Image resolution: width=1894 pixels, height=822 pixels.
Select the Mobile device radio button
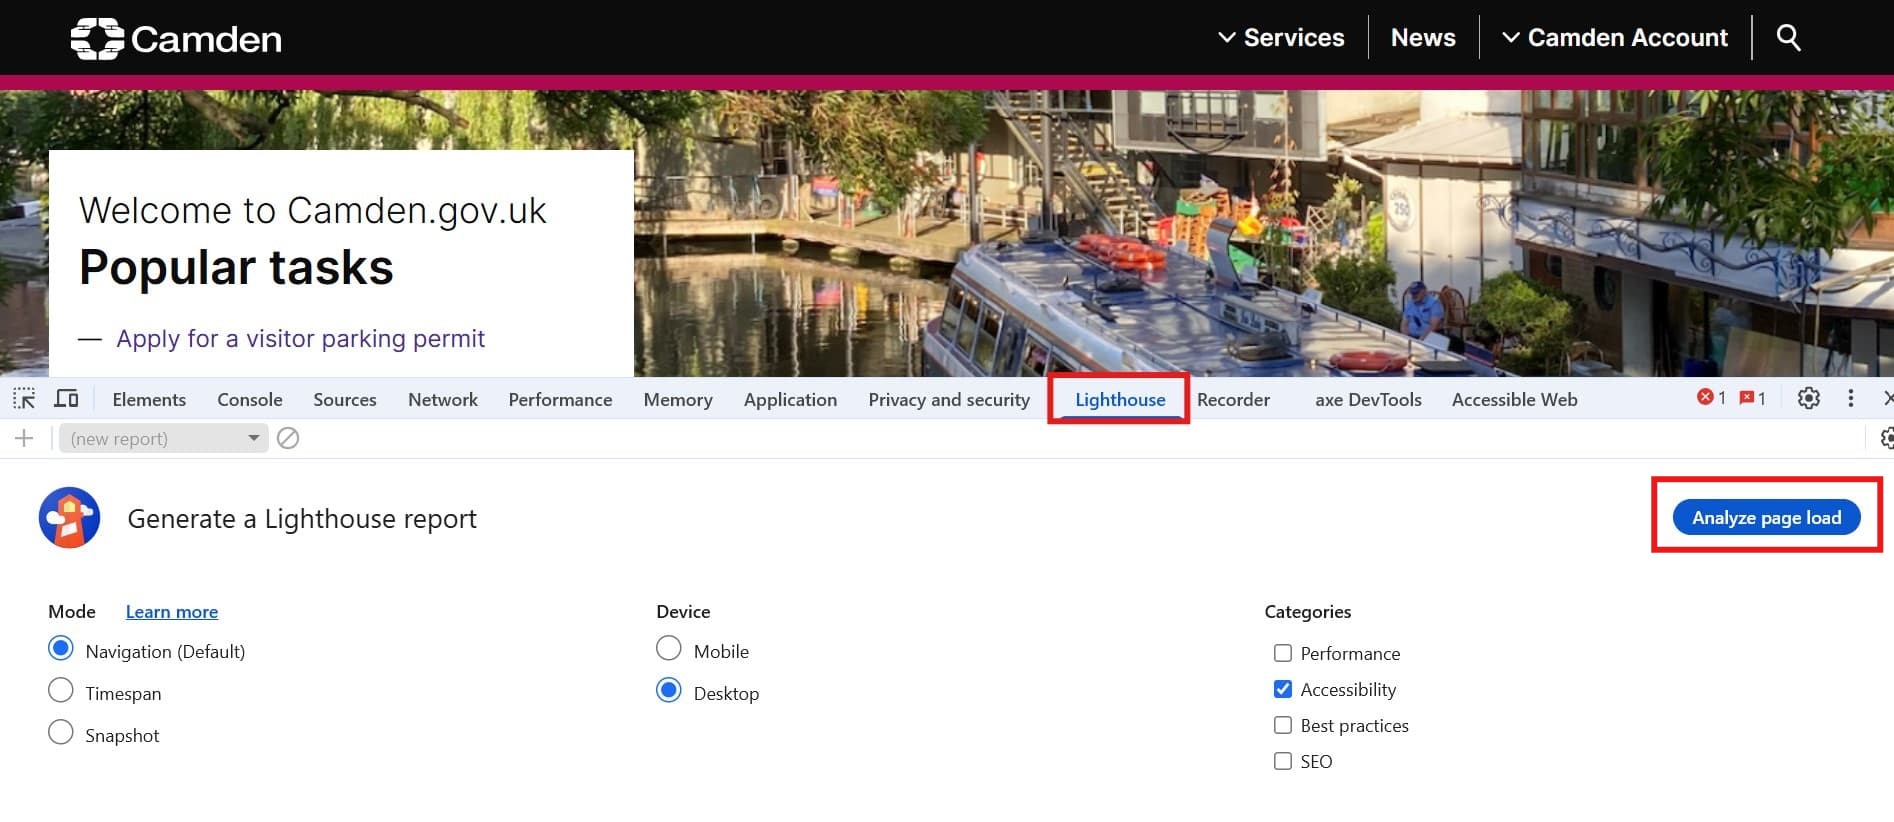pos(668,648)
